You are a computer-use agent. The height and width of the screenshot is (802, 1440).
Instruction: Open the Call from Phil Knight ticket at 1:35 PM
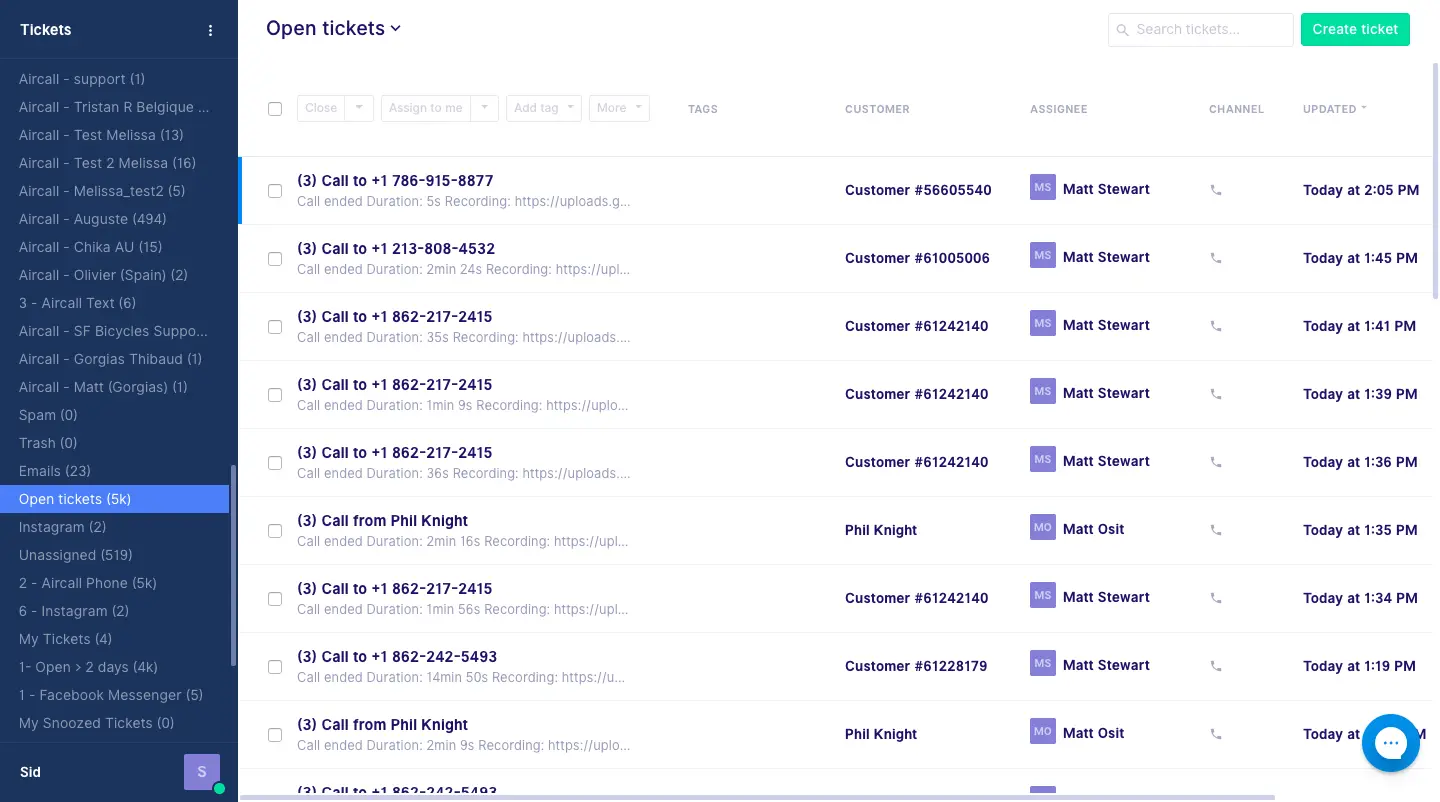(x=382, y=521)
